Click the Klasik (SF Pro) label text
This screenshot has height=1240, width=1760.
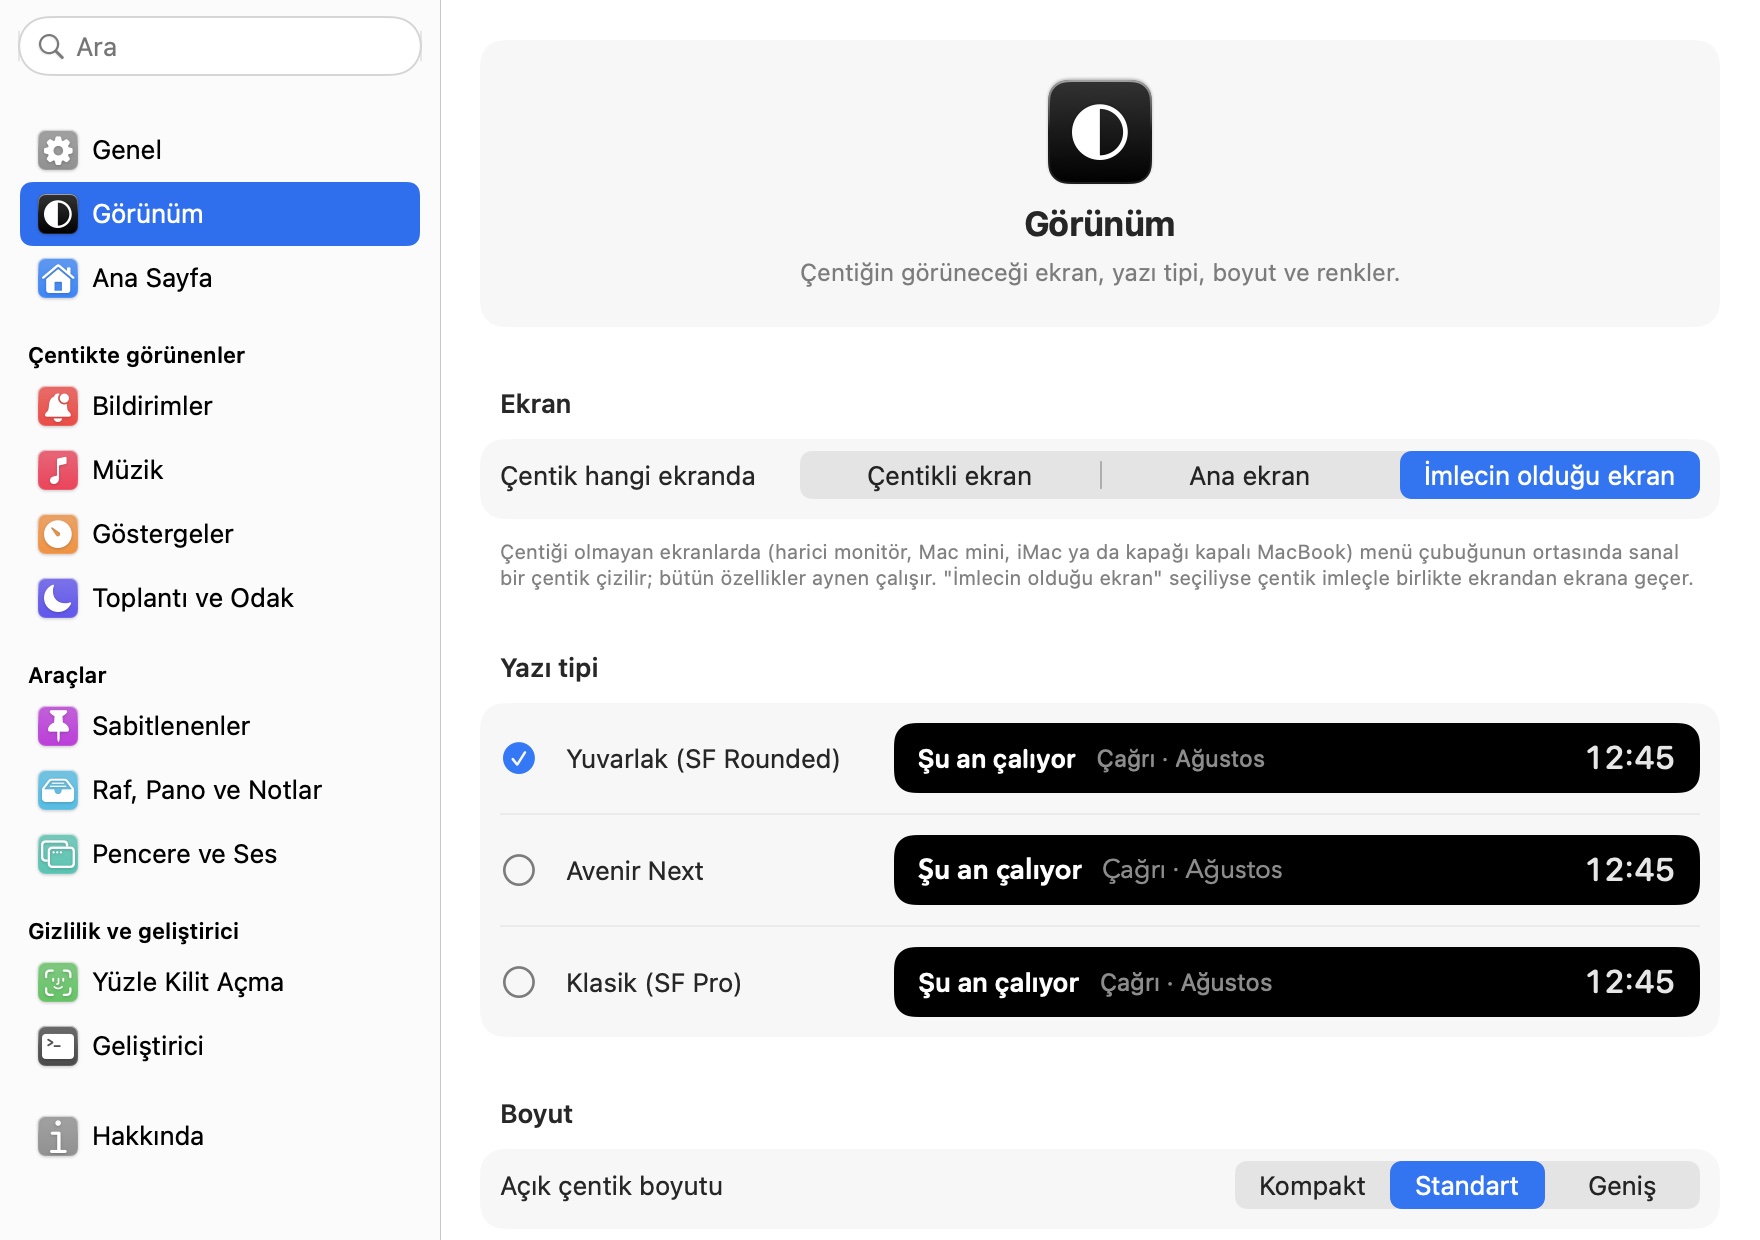(654, 983)
